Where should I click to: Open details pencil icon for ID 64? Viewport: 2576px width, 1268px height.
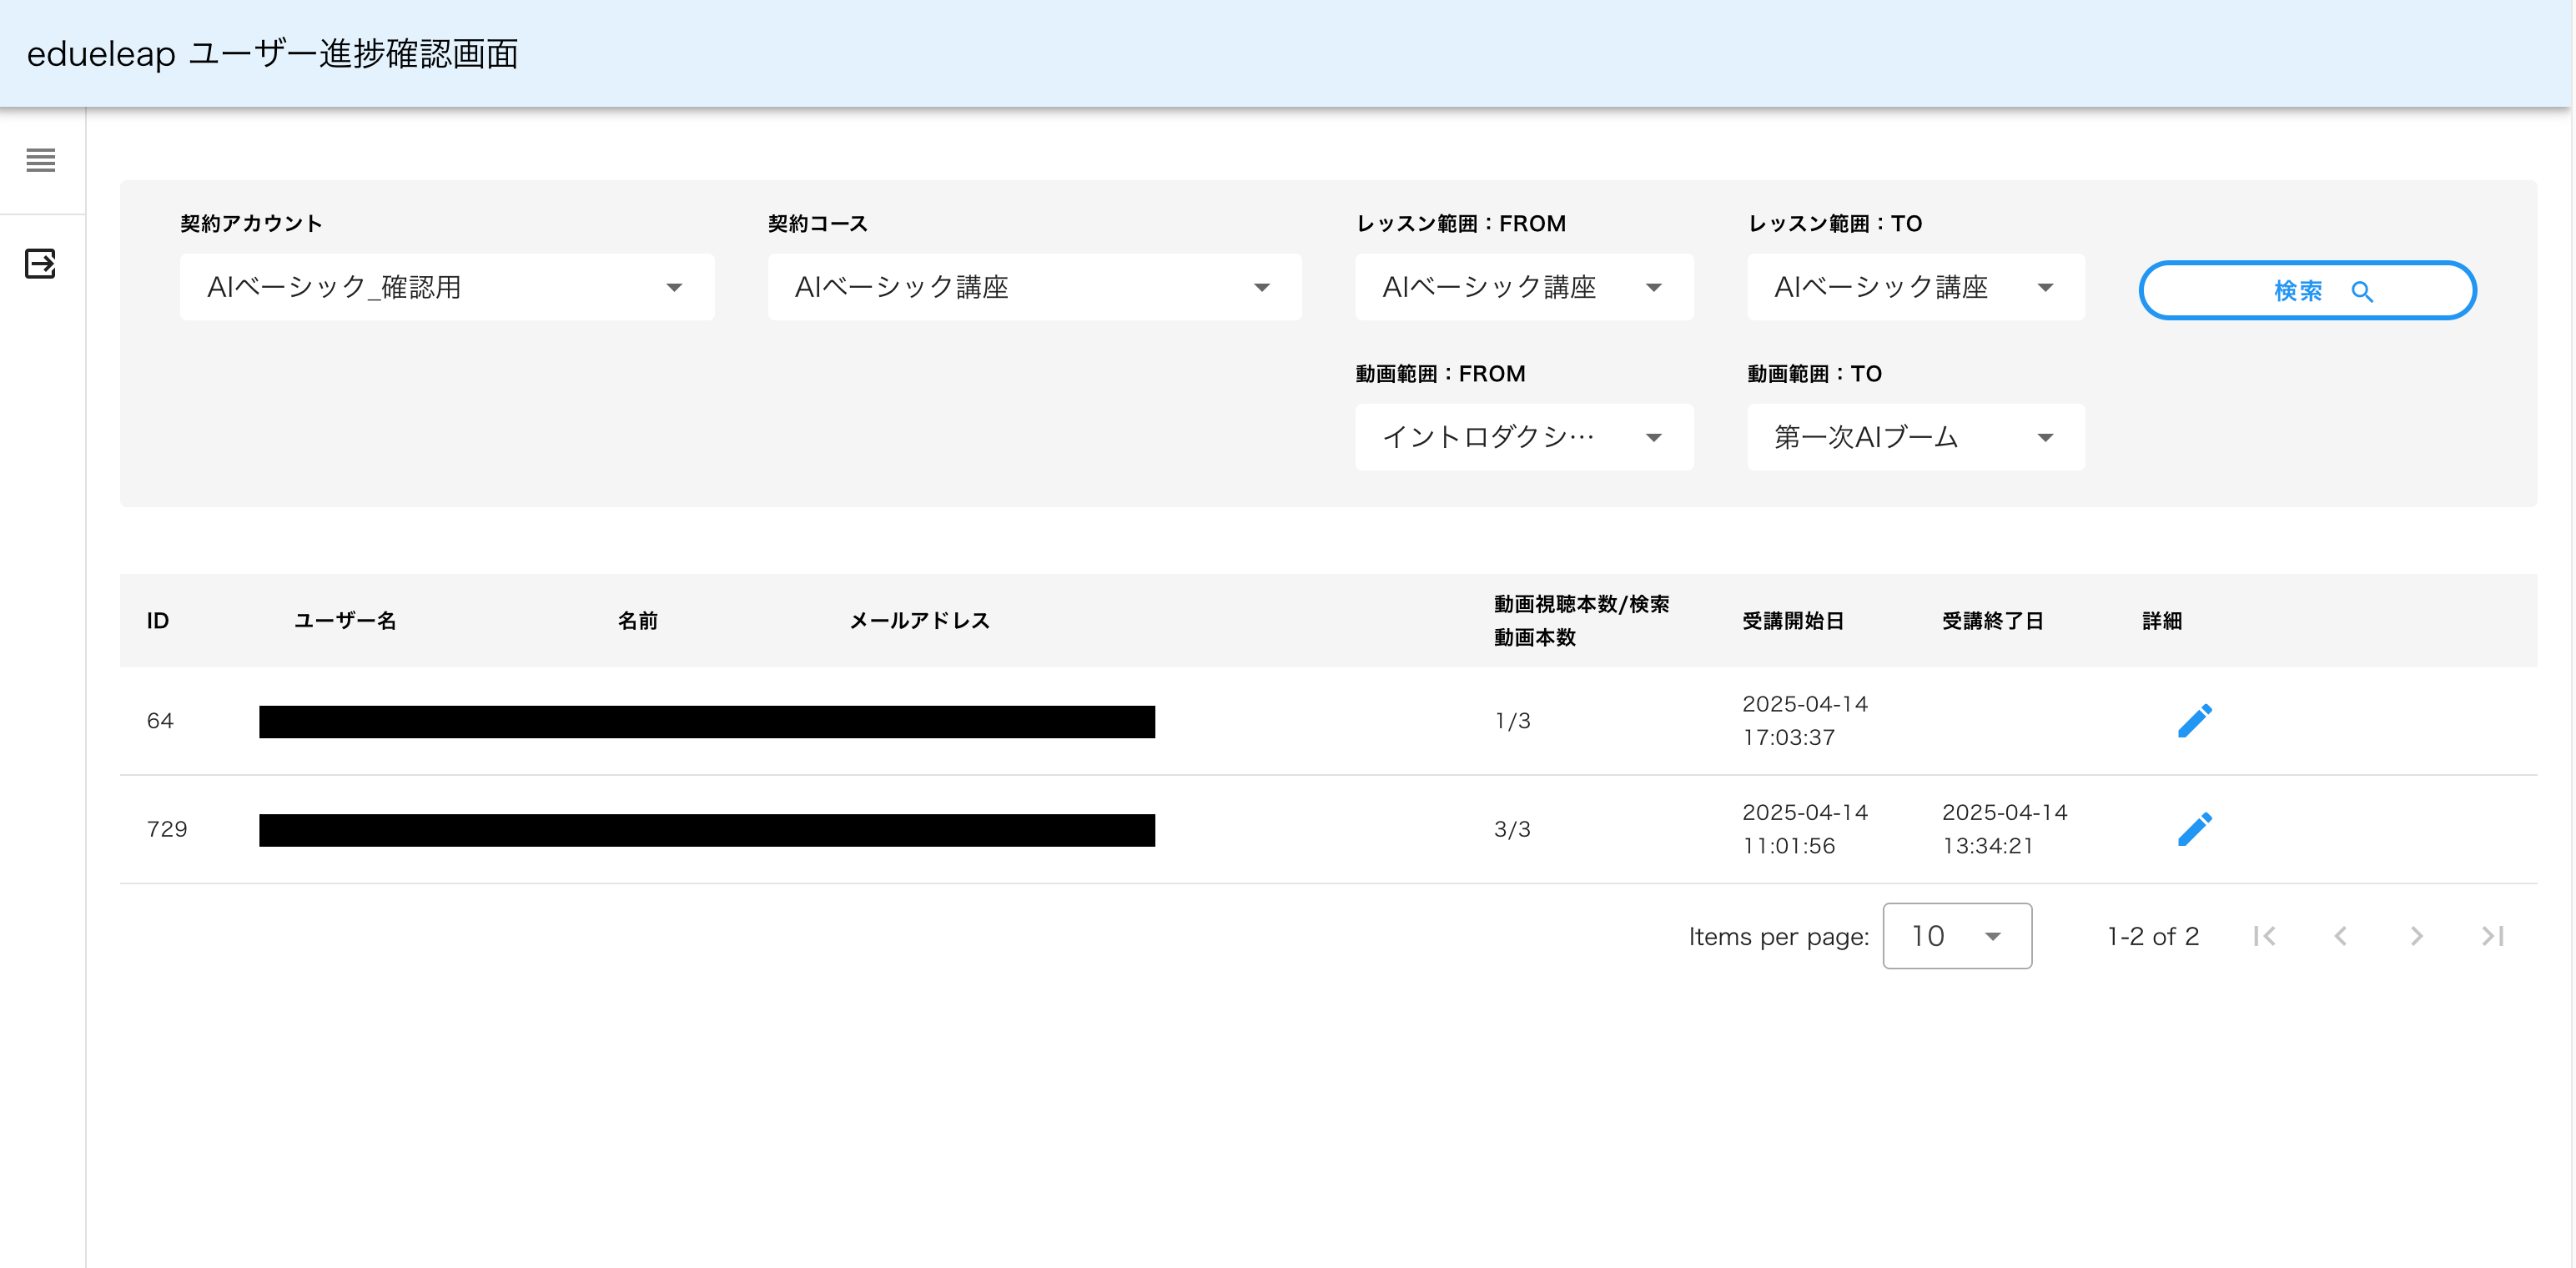(x=2195, y=721)
